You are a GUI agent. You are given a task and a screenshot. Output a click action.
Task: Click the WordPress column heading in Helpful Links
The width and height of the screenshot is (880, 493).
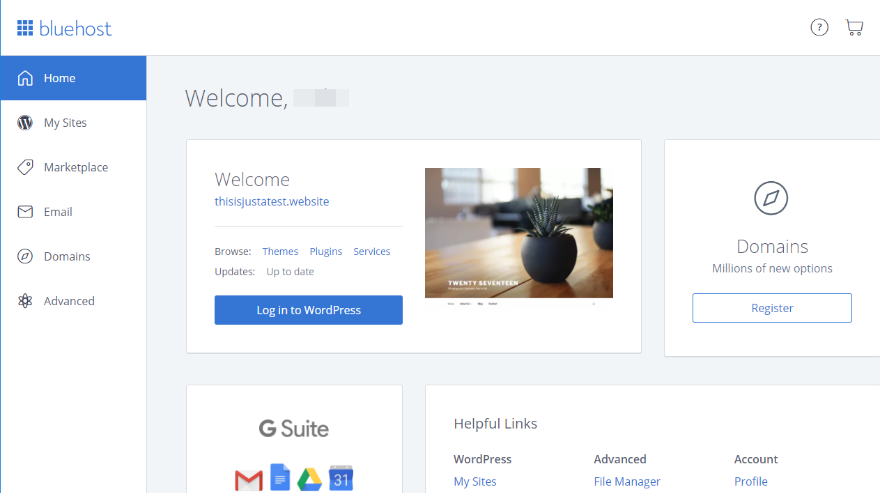482,459
